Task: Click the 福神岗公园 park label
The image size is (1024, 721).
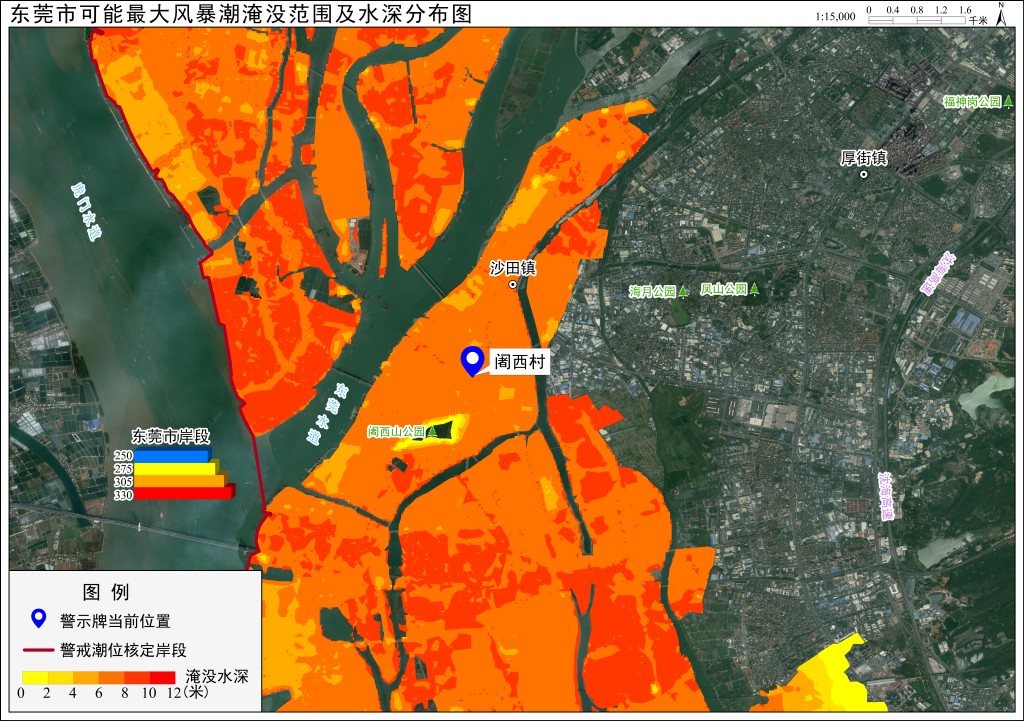Action: coord(972,101)
